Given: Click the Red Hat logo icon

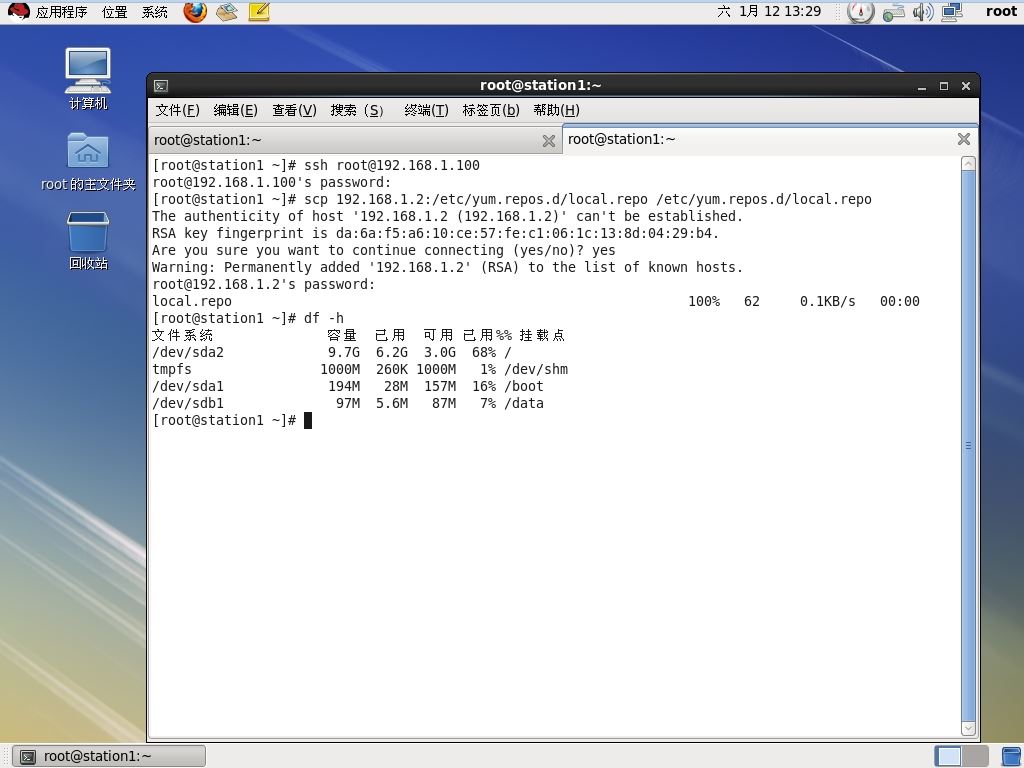Looking at the screenshot, I should point(18,12).
